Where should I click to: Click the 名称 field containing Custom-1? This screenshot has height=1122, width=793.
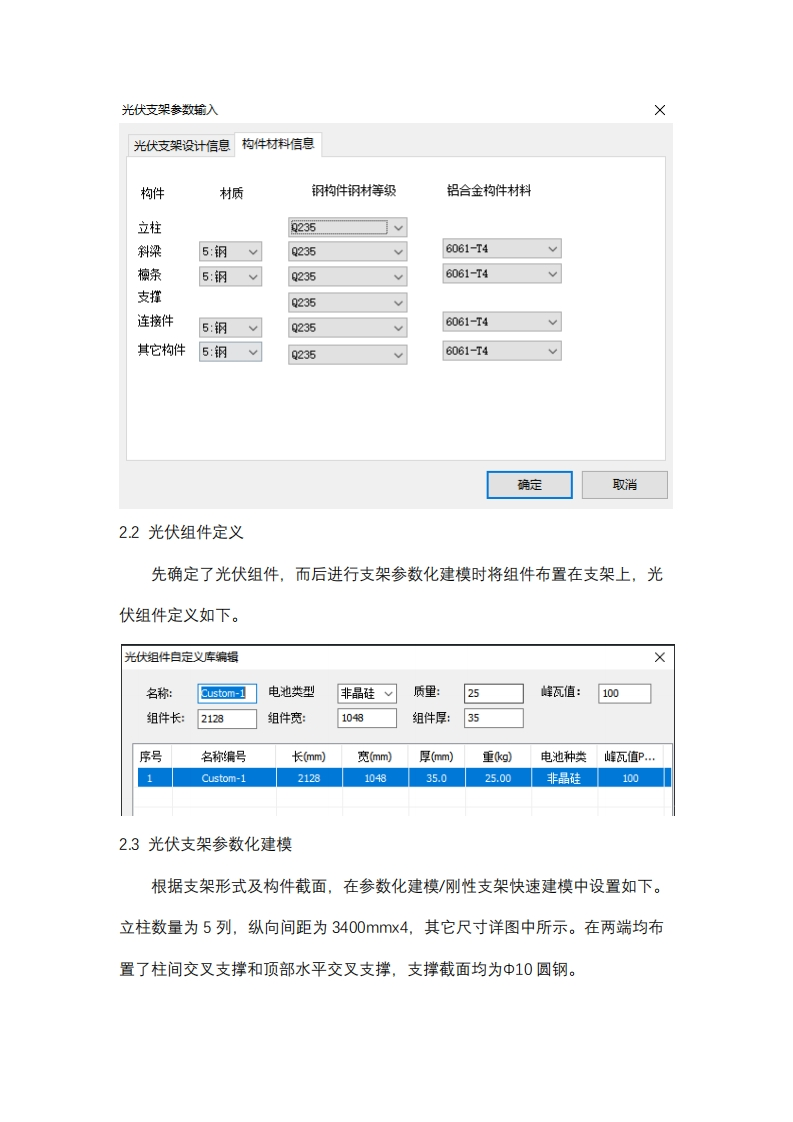[227, 693]
